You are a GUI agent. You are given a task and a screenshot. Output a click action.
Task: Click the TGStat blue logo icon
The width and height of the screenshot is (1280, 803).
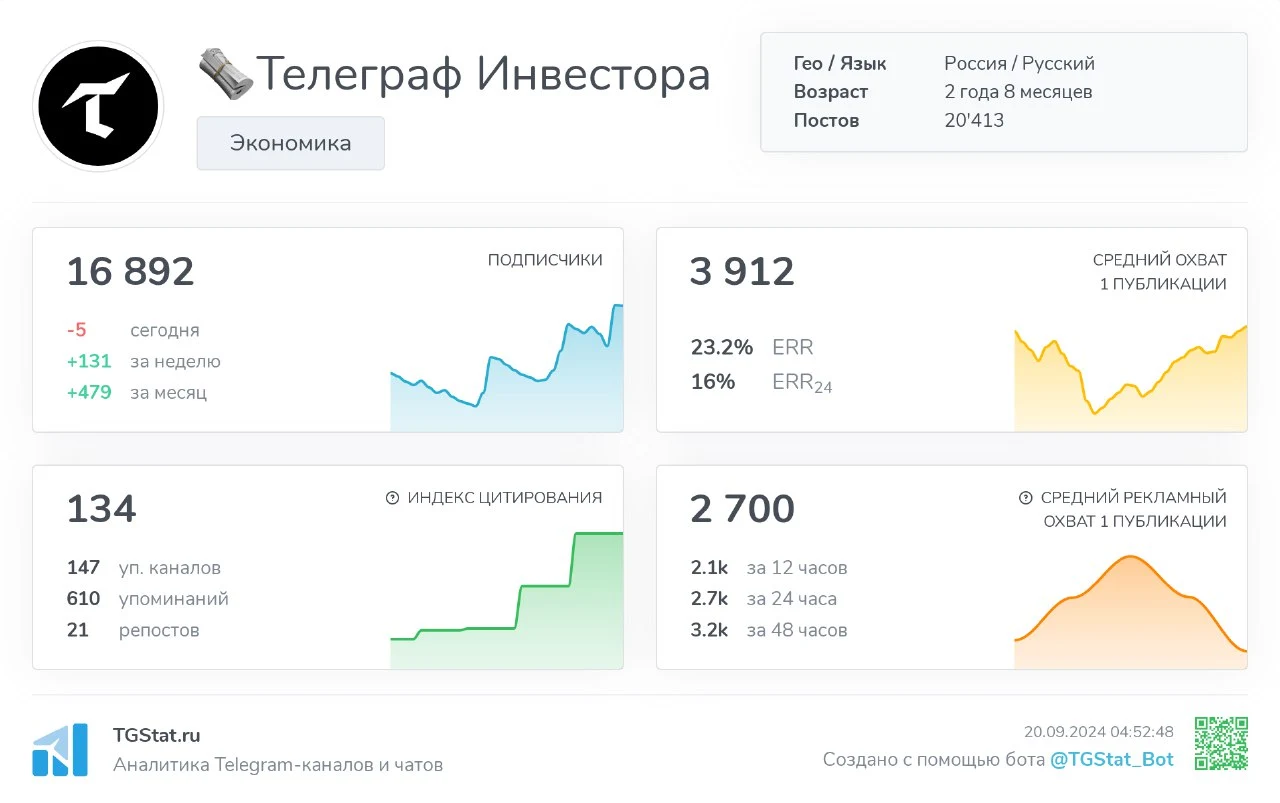pos(60,749)
